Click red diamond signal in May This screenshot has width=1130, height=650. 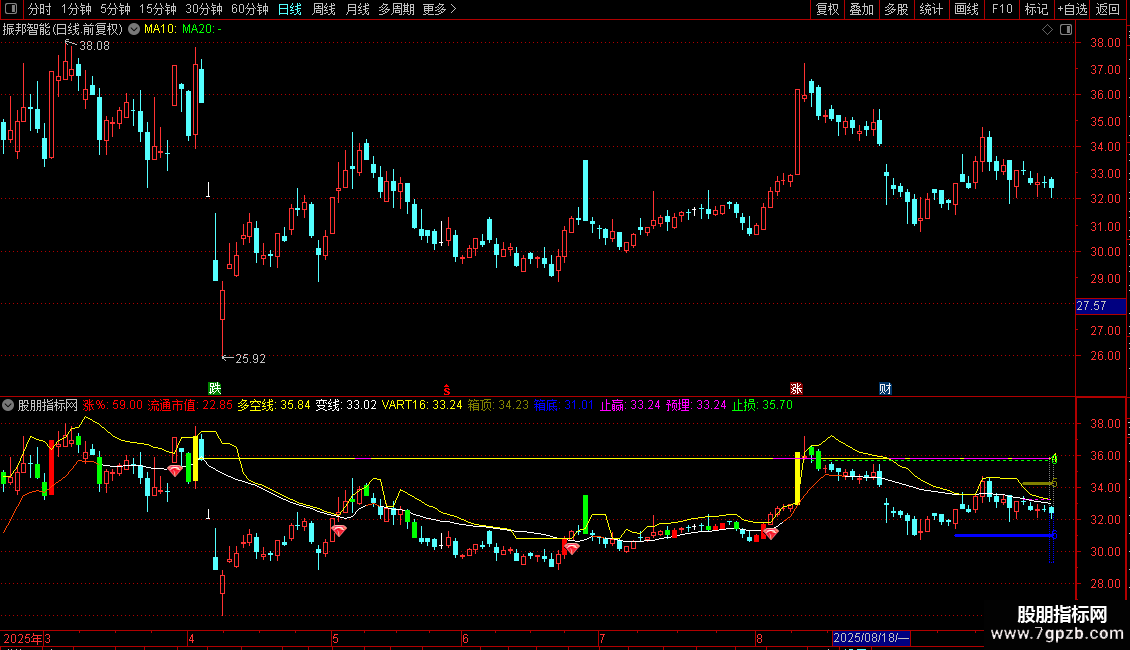(x=339, y=530)
